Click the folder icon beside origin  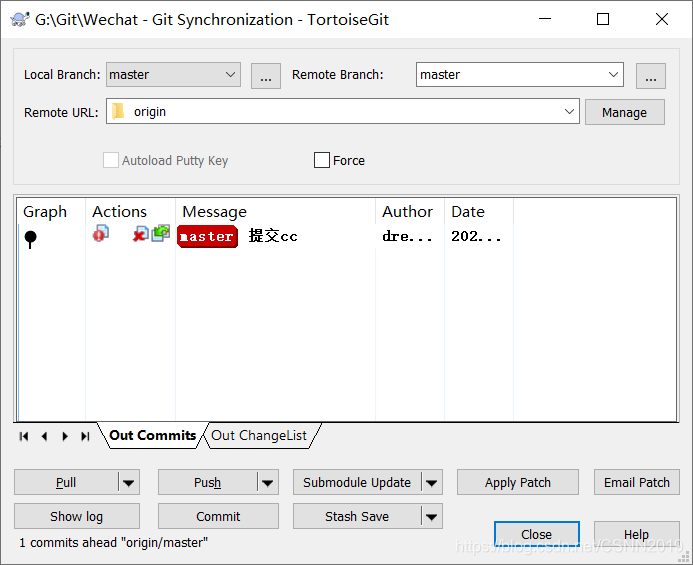click(x=118, y=111)
